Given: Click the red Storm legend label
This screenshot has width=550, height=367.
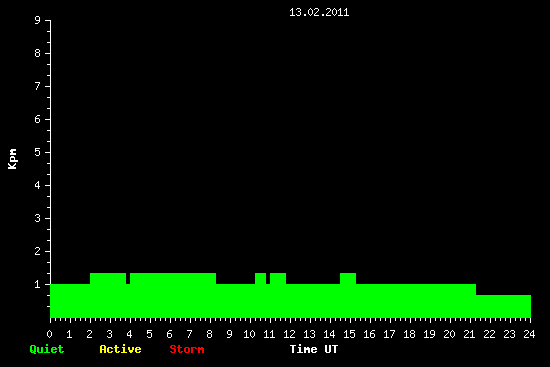Looking at the screenshot, I should pyautogui.click(x=187, y=349).
